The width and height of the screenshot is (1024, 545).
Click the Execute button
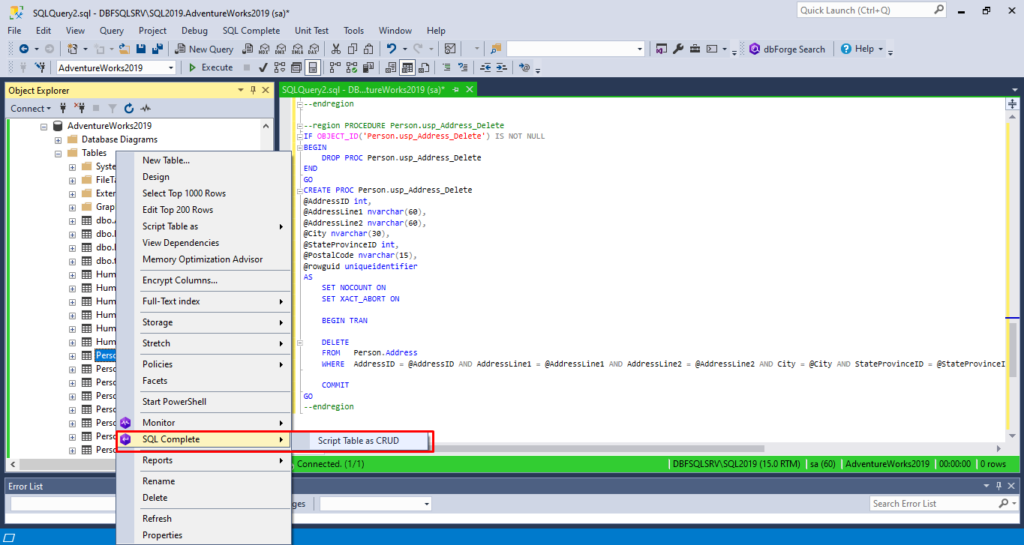pyautogui.click(x=210, y=67)
